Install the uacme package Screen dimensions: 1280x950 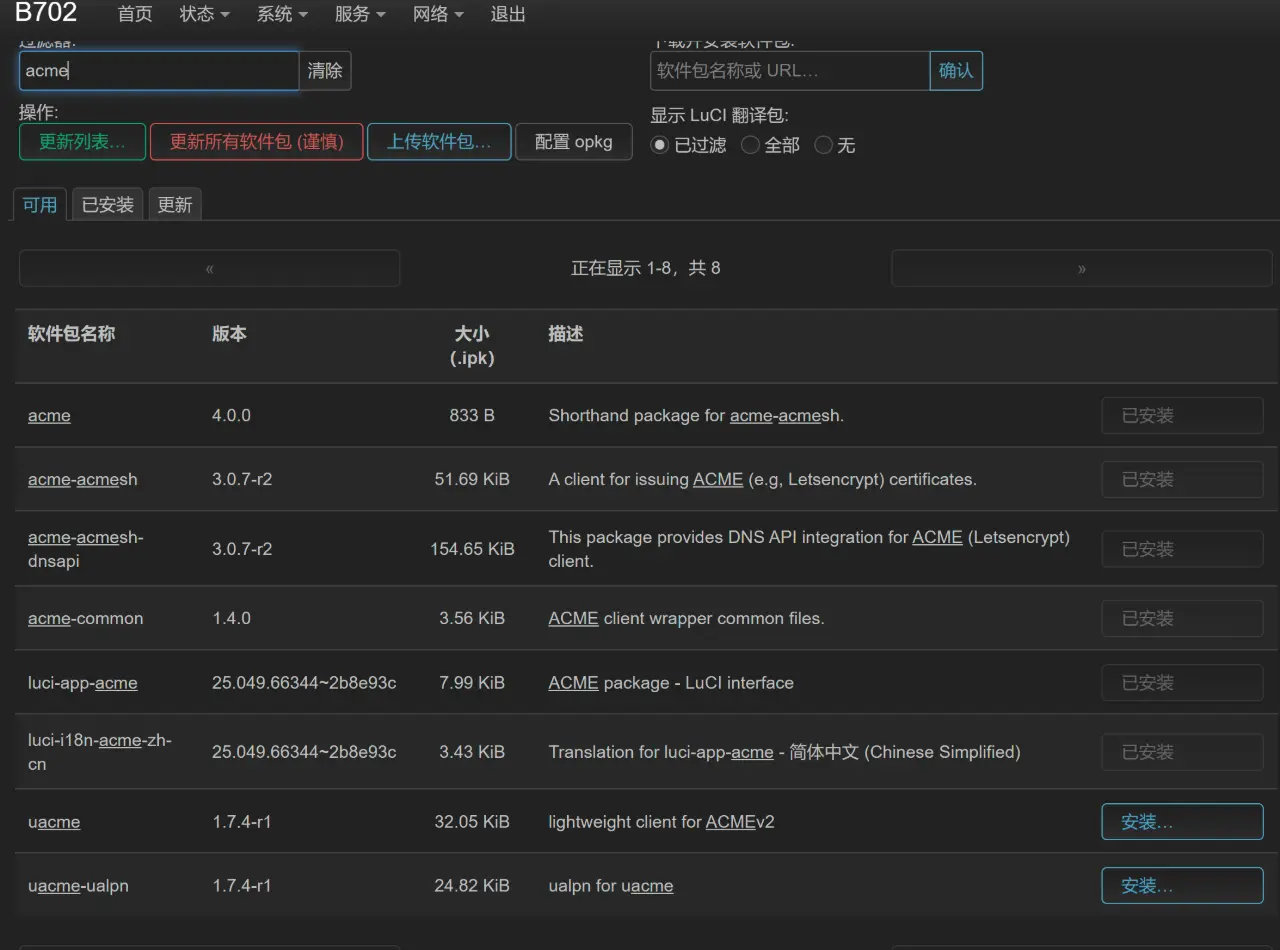tap(1182, 821)
